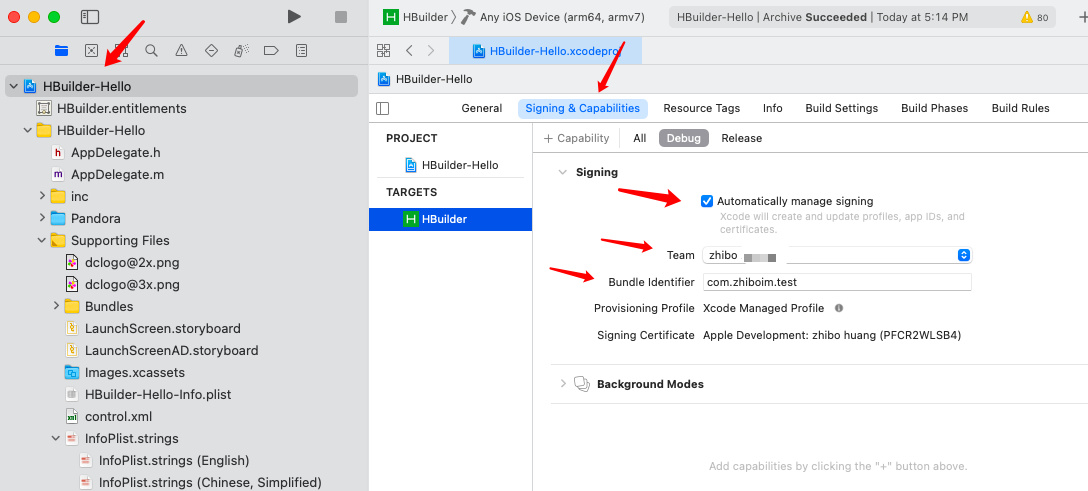Open the Issue navigator warning icon
Viewport: 1088px width, 491px height.
(181, 50)
